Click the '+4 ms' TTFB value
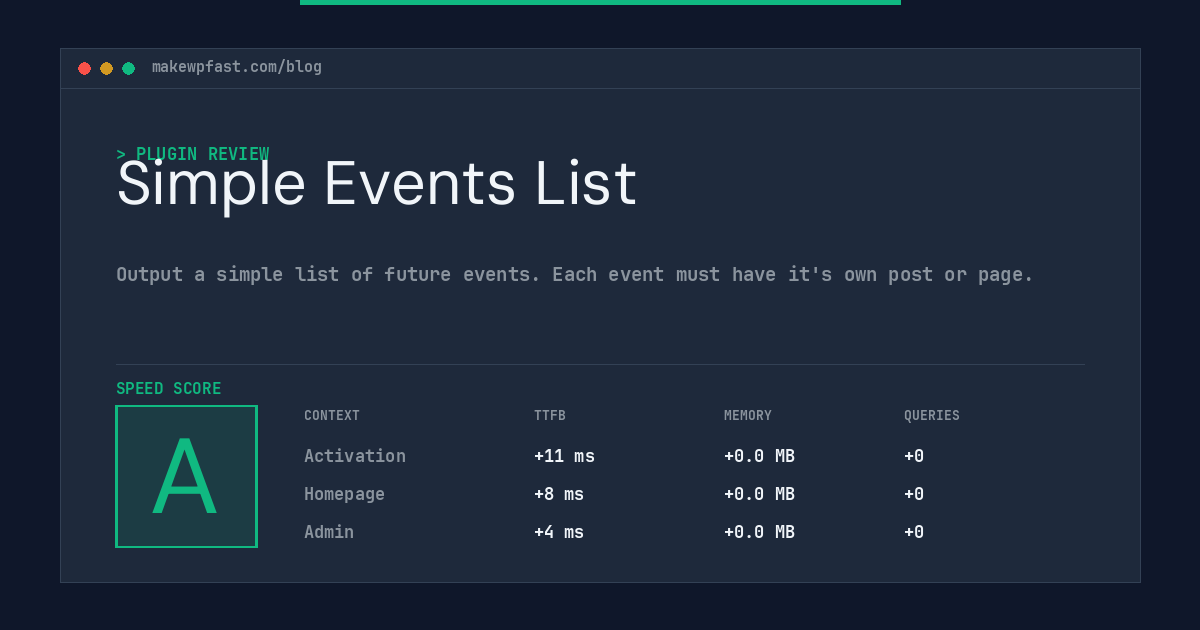This screenshot has height=630, width=1200. click(x=559, y=532)
